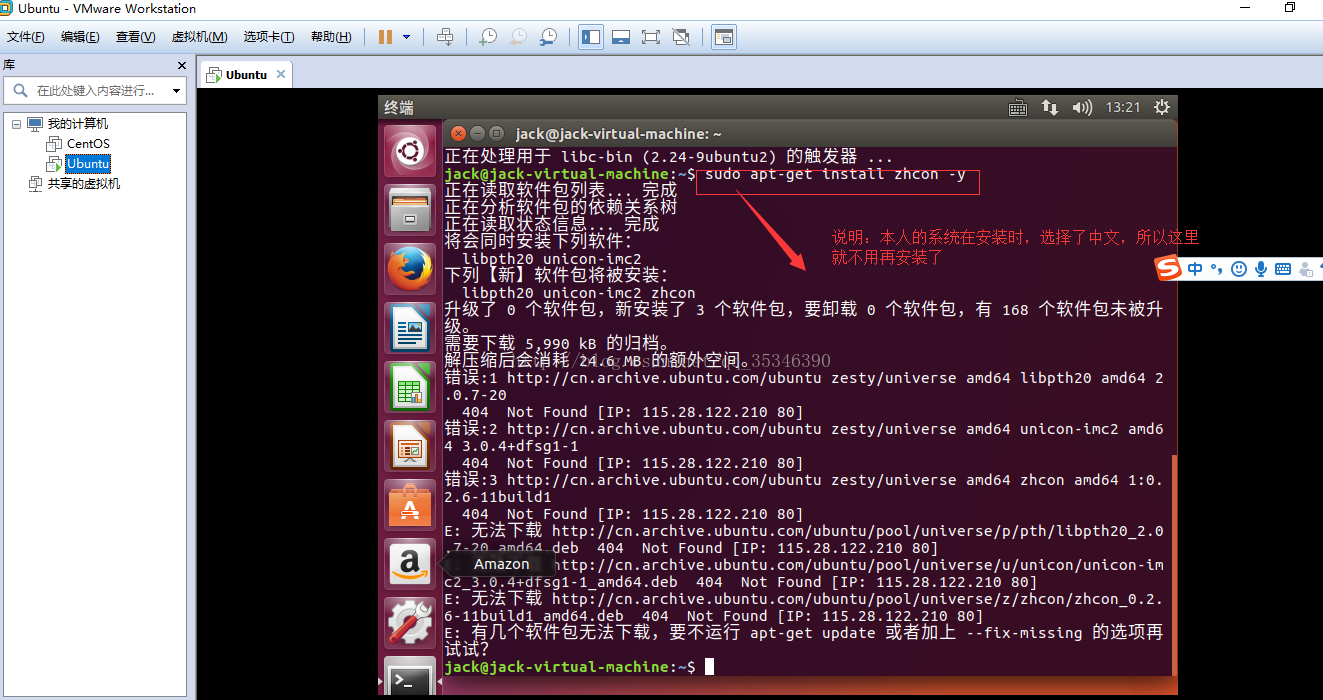The image size is (1323, 700).
Task: Close the jack@jack-virtual-machine terminal window
Action: pos(458,133)
